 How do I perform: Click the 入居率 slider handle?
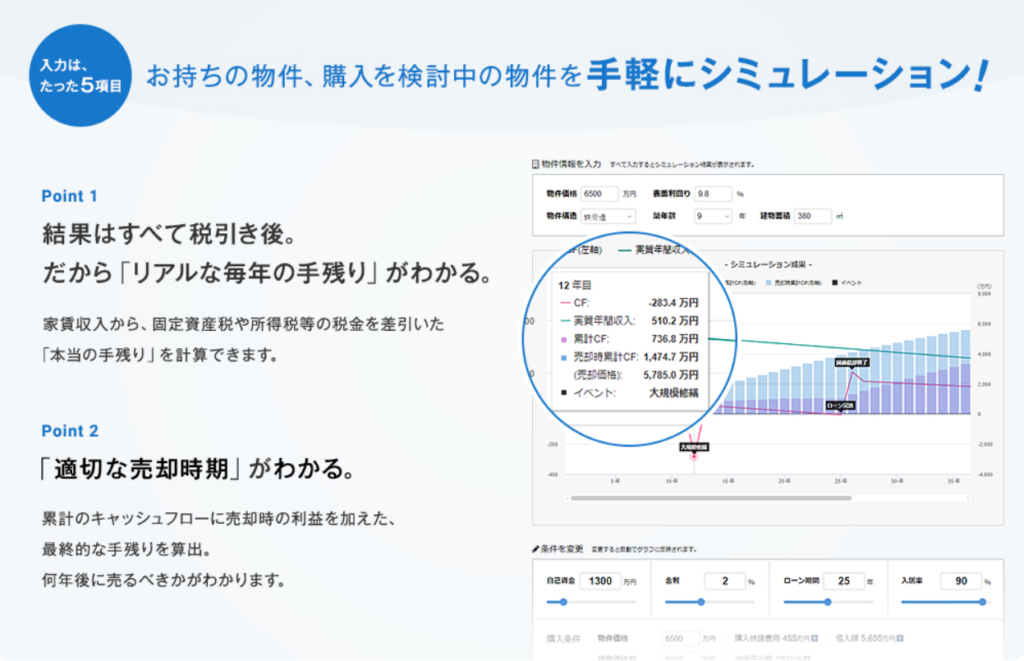982,602
